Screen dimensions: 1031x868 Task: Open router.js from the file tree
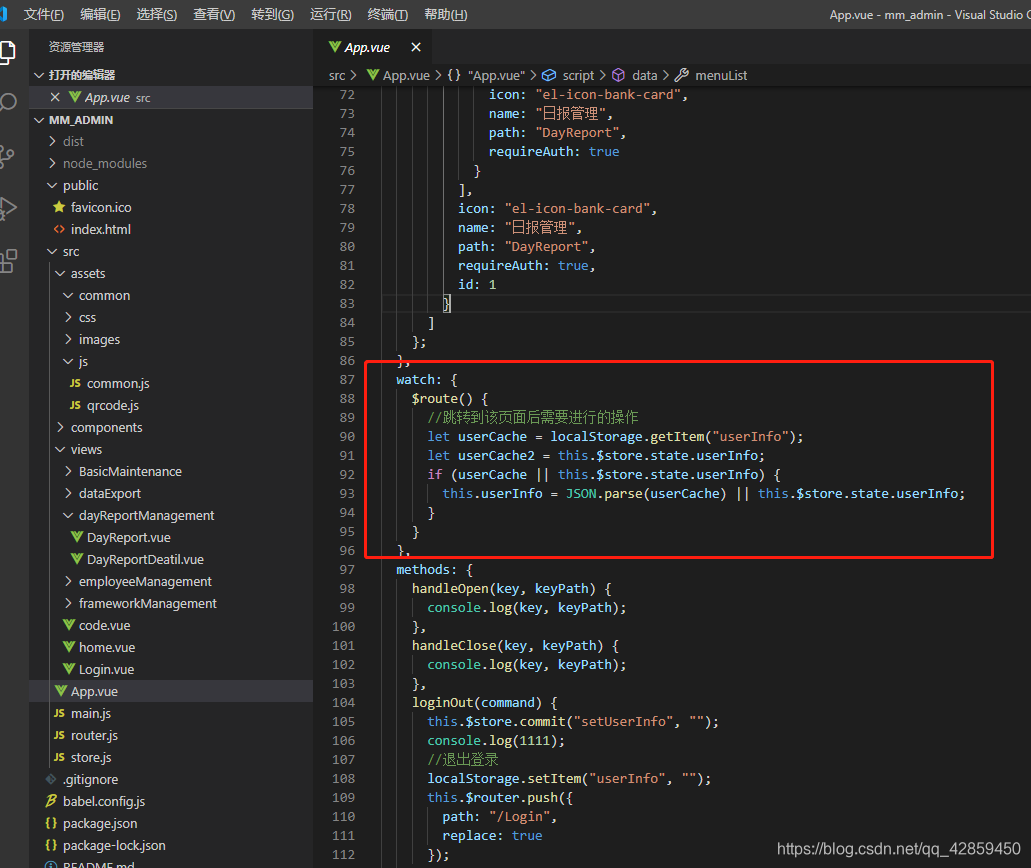click(94, 735)
